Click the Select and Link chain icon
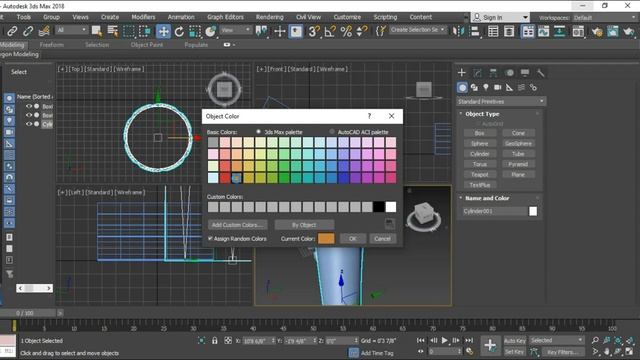This screenshot has height=360, width=640. (x=12, y=31)
